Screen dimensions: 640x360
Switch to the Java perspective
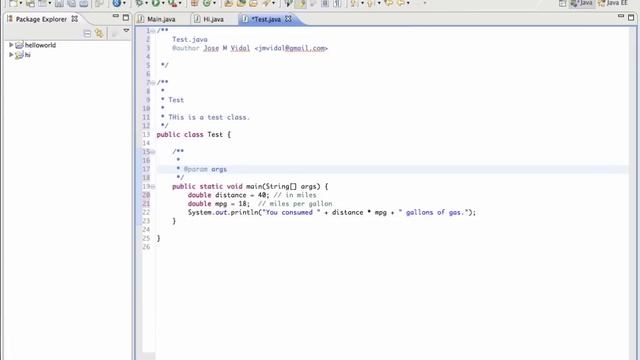tap(582, 3)
